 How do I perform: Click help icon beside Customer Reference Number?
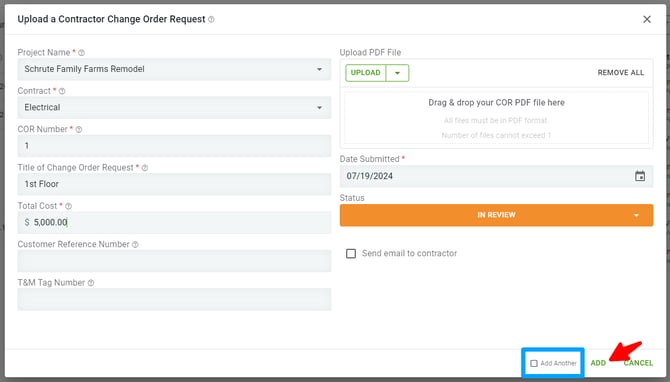click(135, 244)
